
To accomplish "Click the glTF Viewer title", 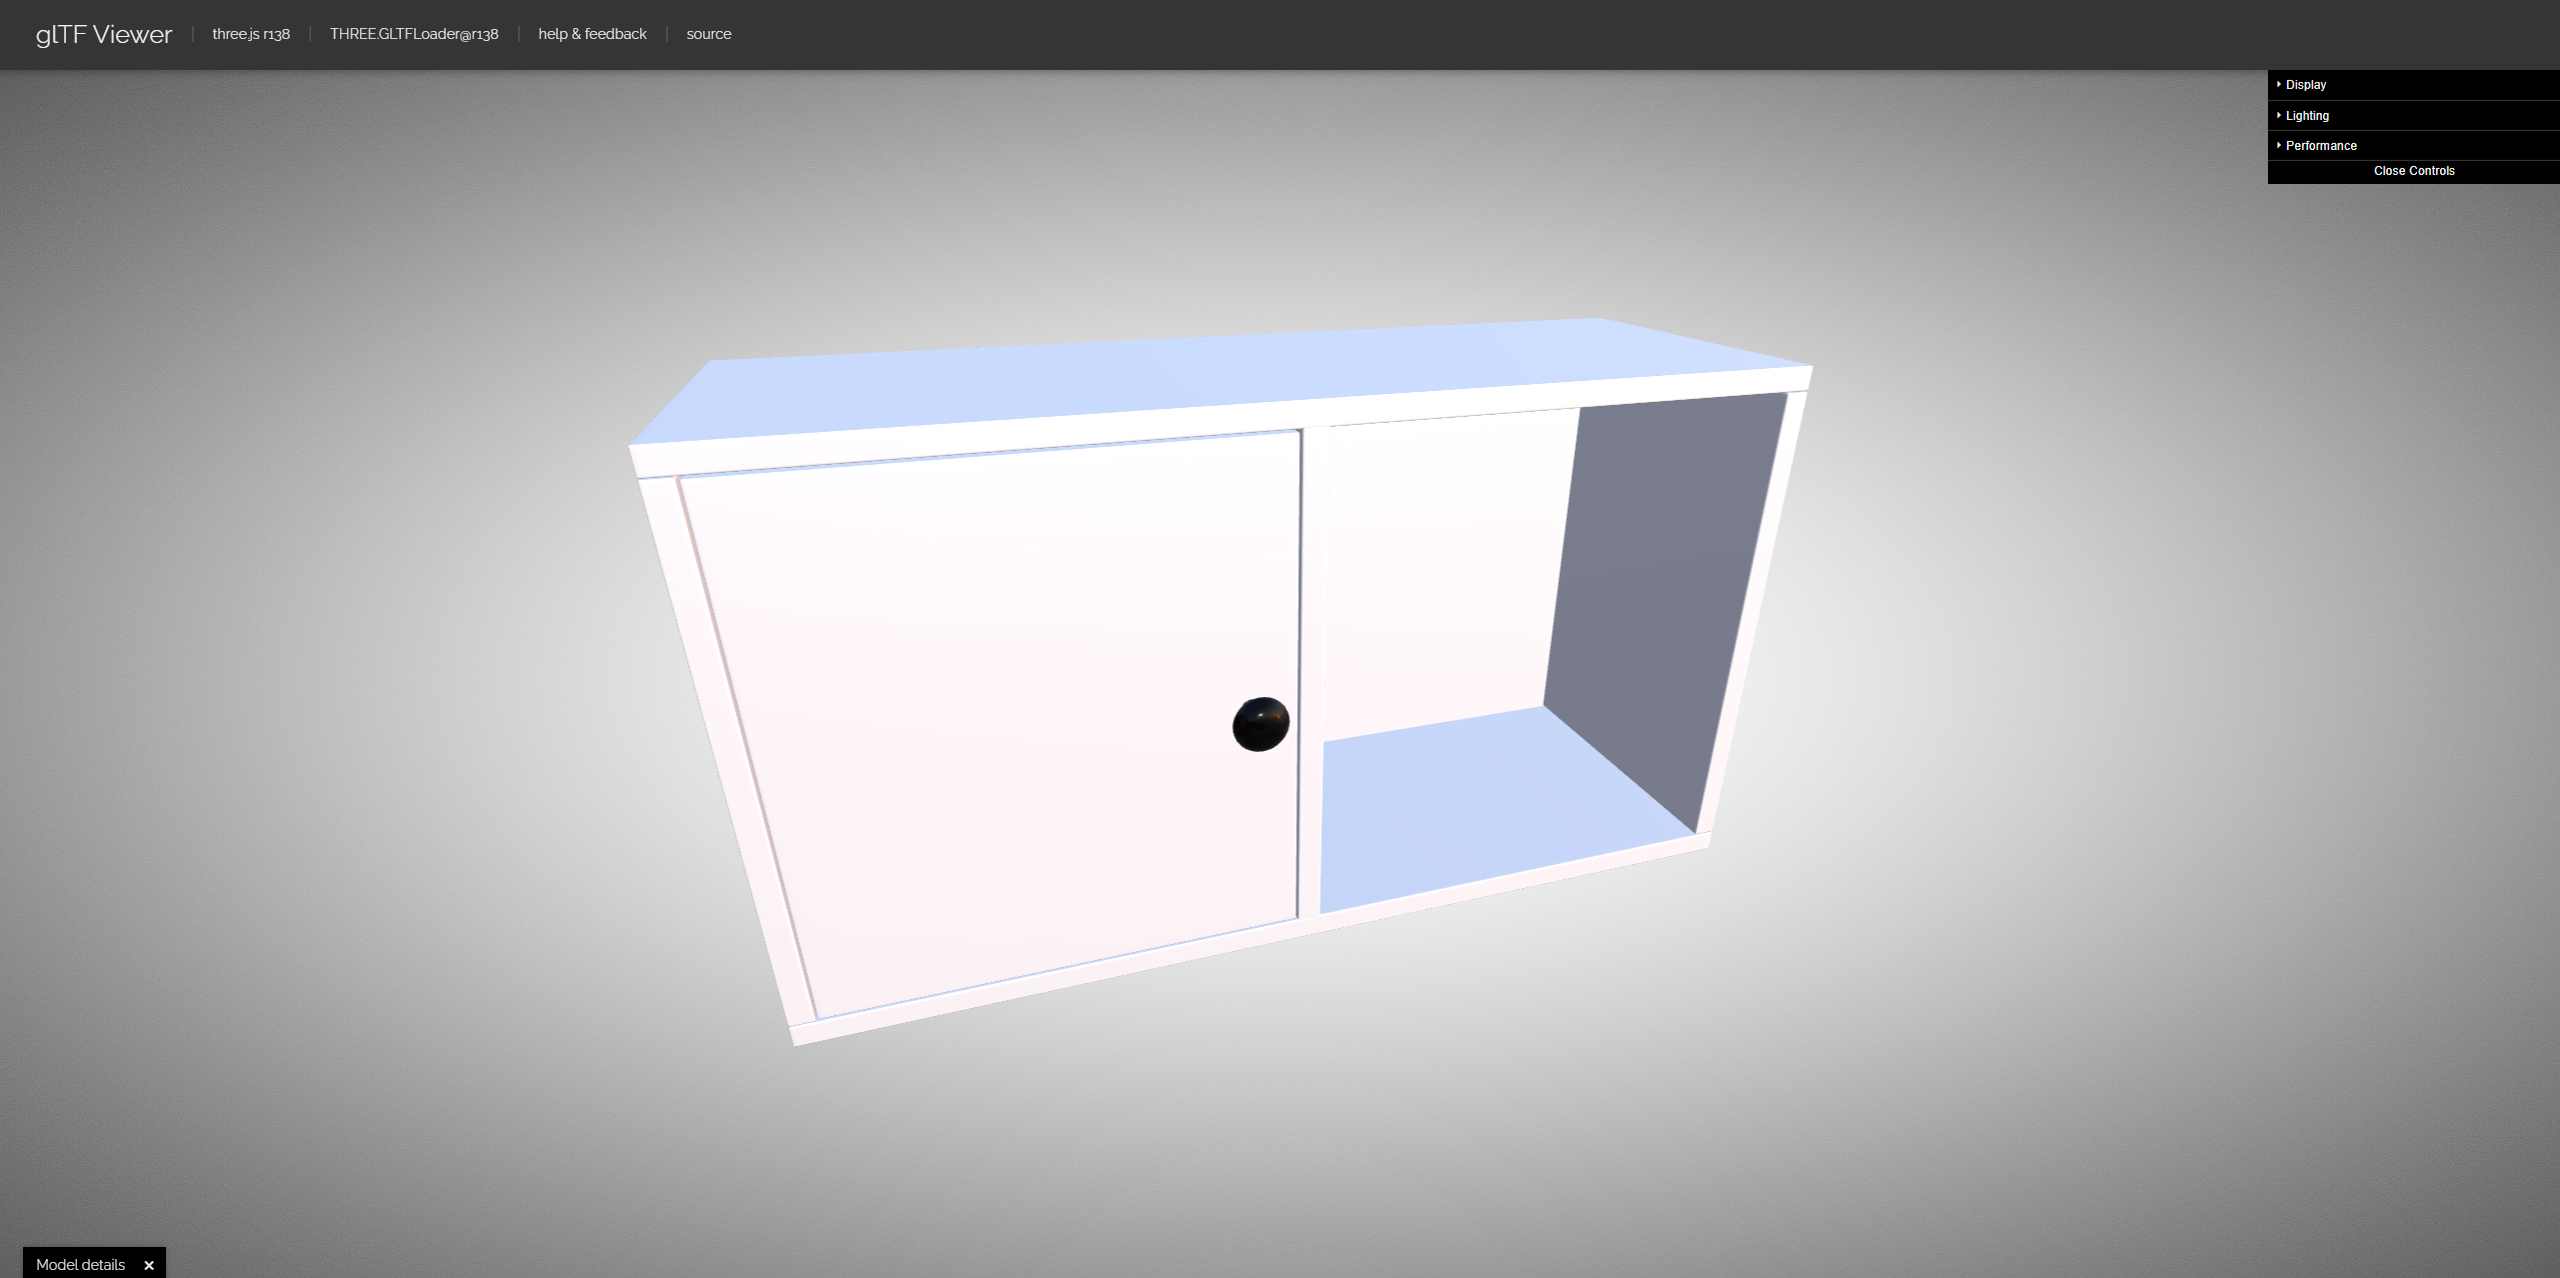I will pyautogui.click(x=104, y=35).
